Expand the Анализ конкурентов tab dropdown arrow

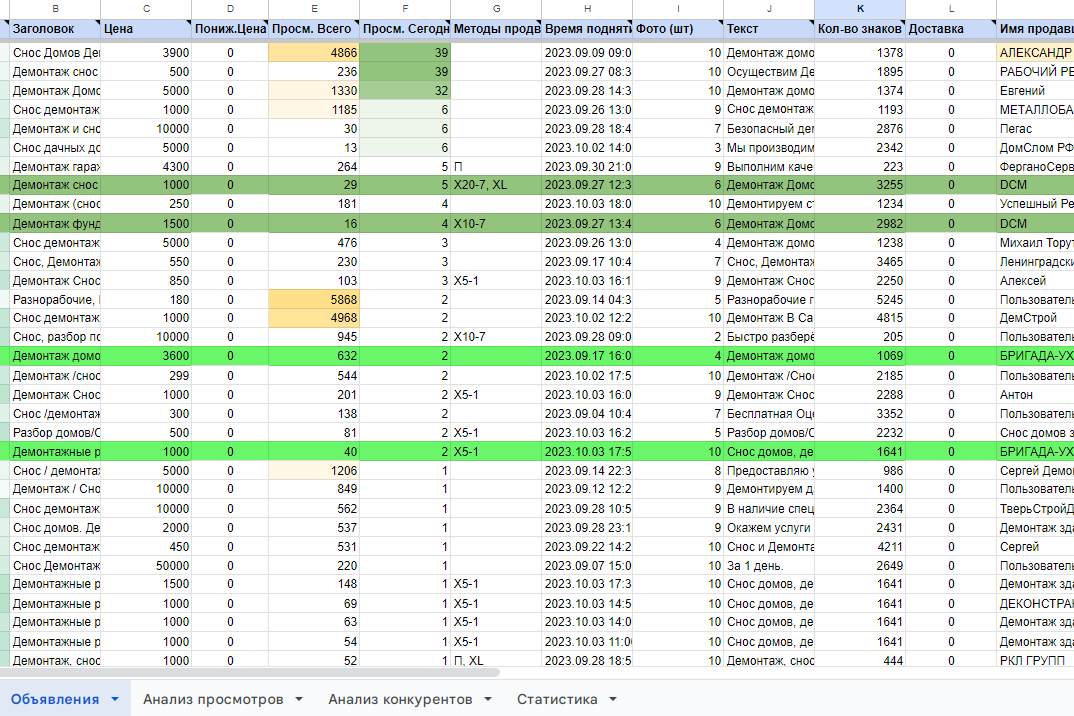[x=488, y=699]
